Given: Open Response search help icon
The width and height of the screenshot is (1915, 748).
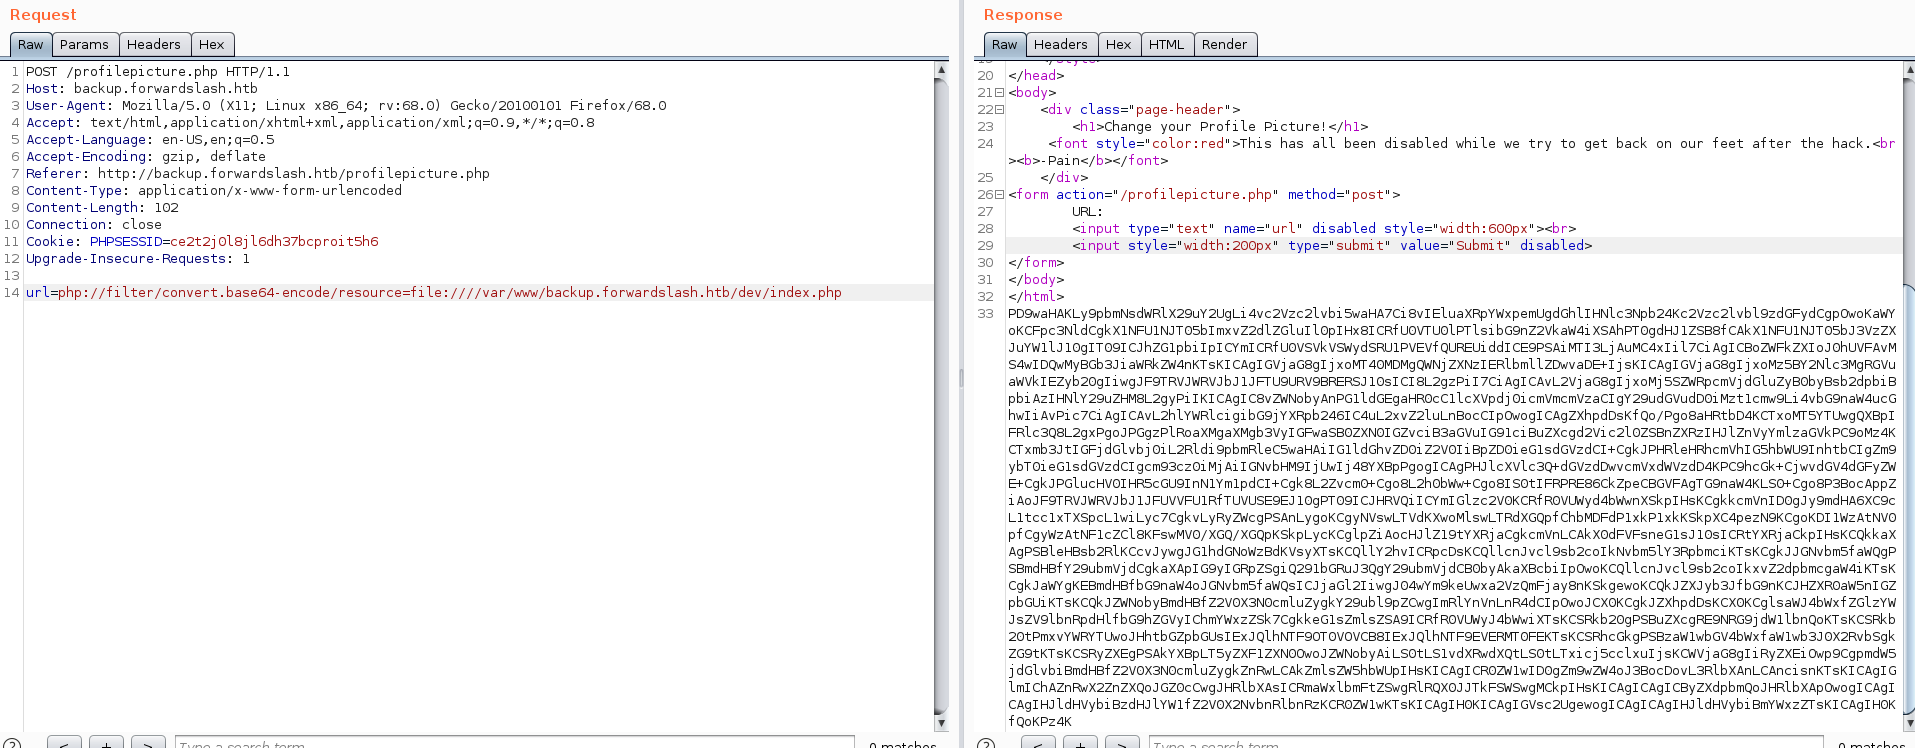Looking at the screenshot, I should pyautogui.click(x=986, y=744).
